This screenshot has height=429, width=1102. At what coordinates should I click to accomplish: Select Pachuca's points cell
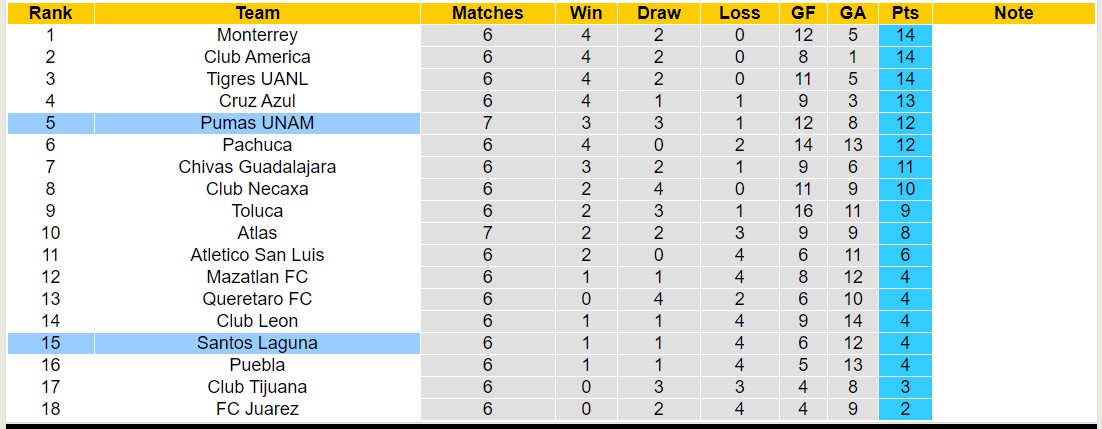point(905,145)
